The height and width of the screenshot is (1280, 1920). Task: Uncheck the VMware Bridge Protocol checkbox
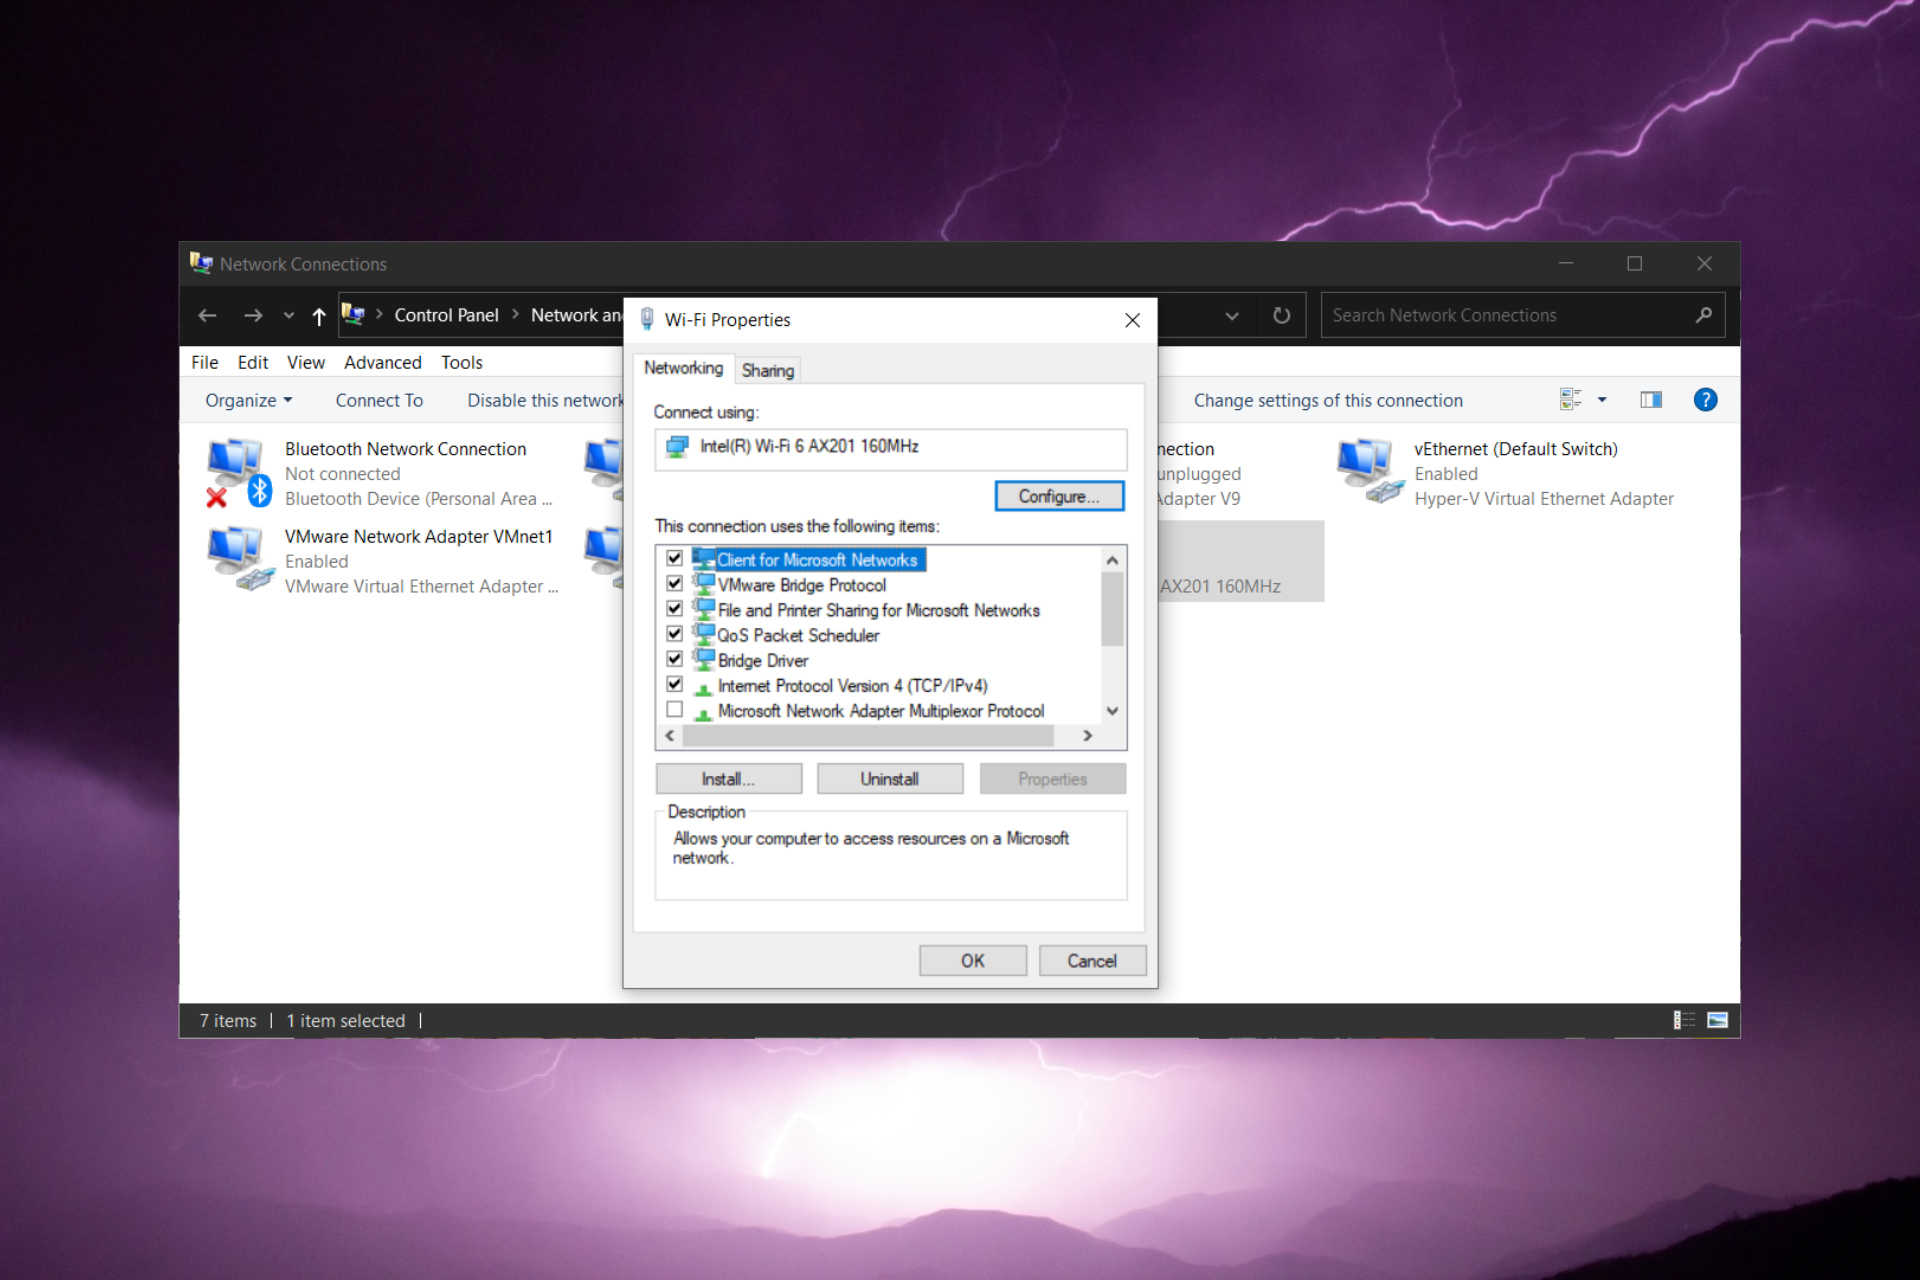[x=675, y=584]
